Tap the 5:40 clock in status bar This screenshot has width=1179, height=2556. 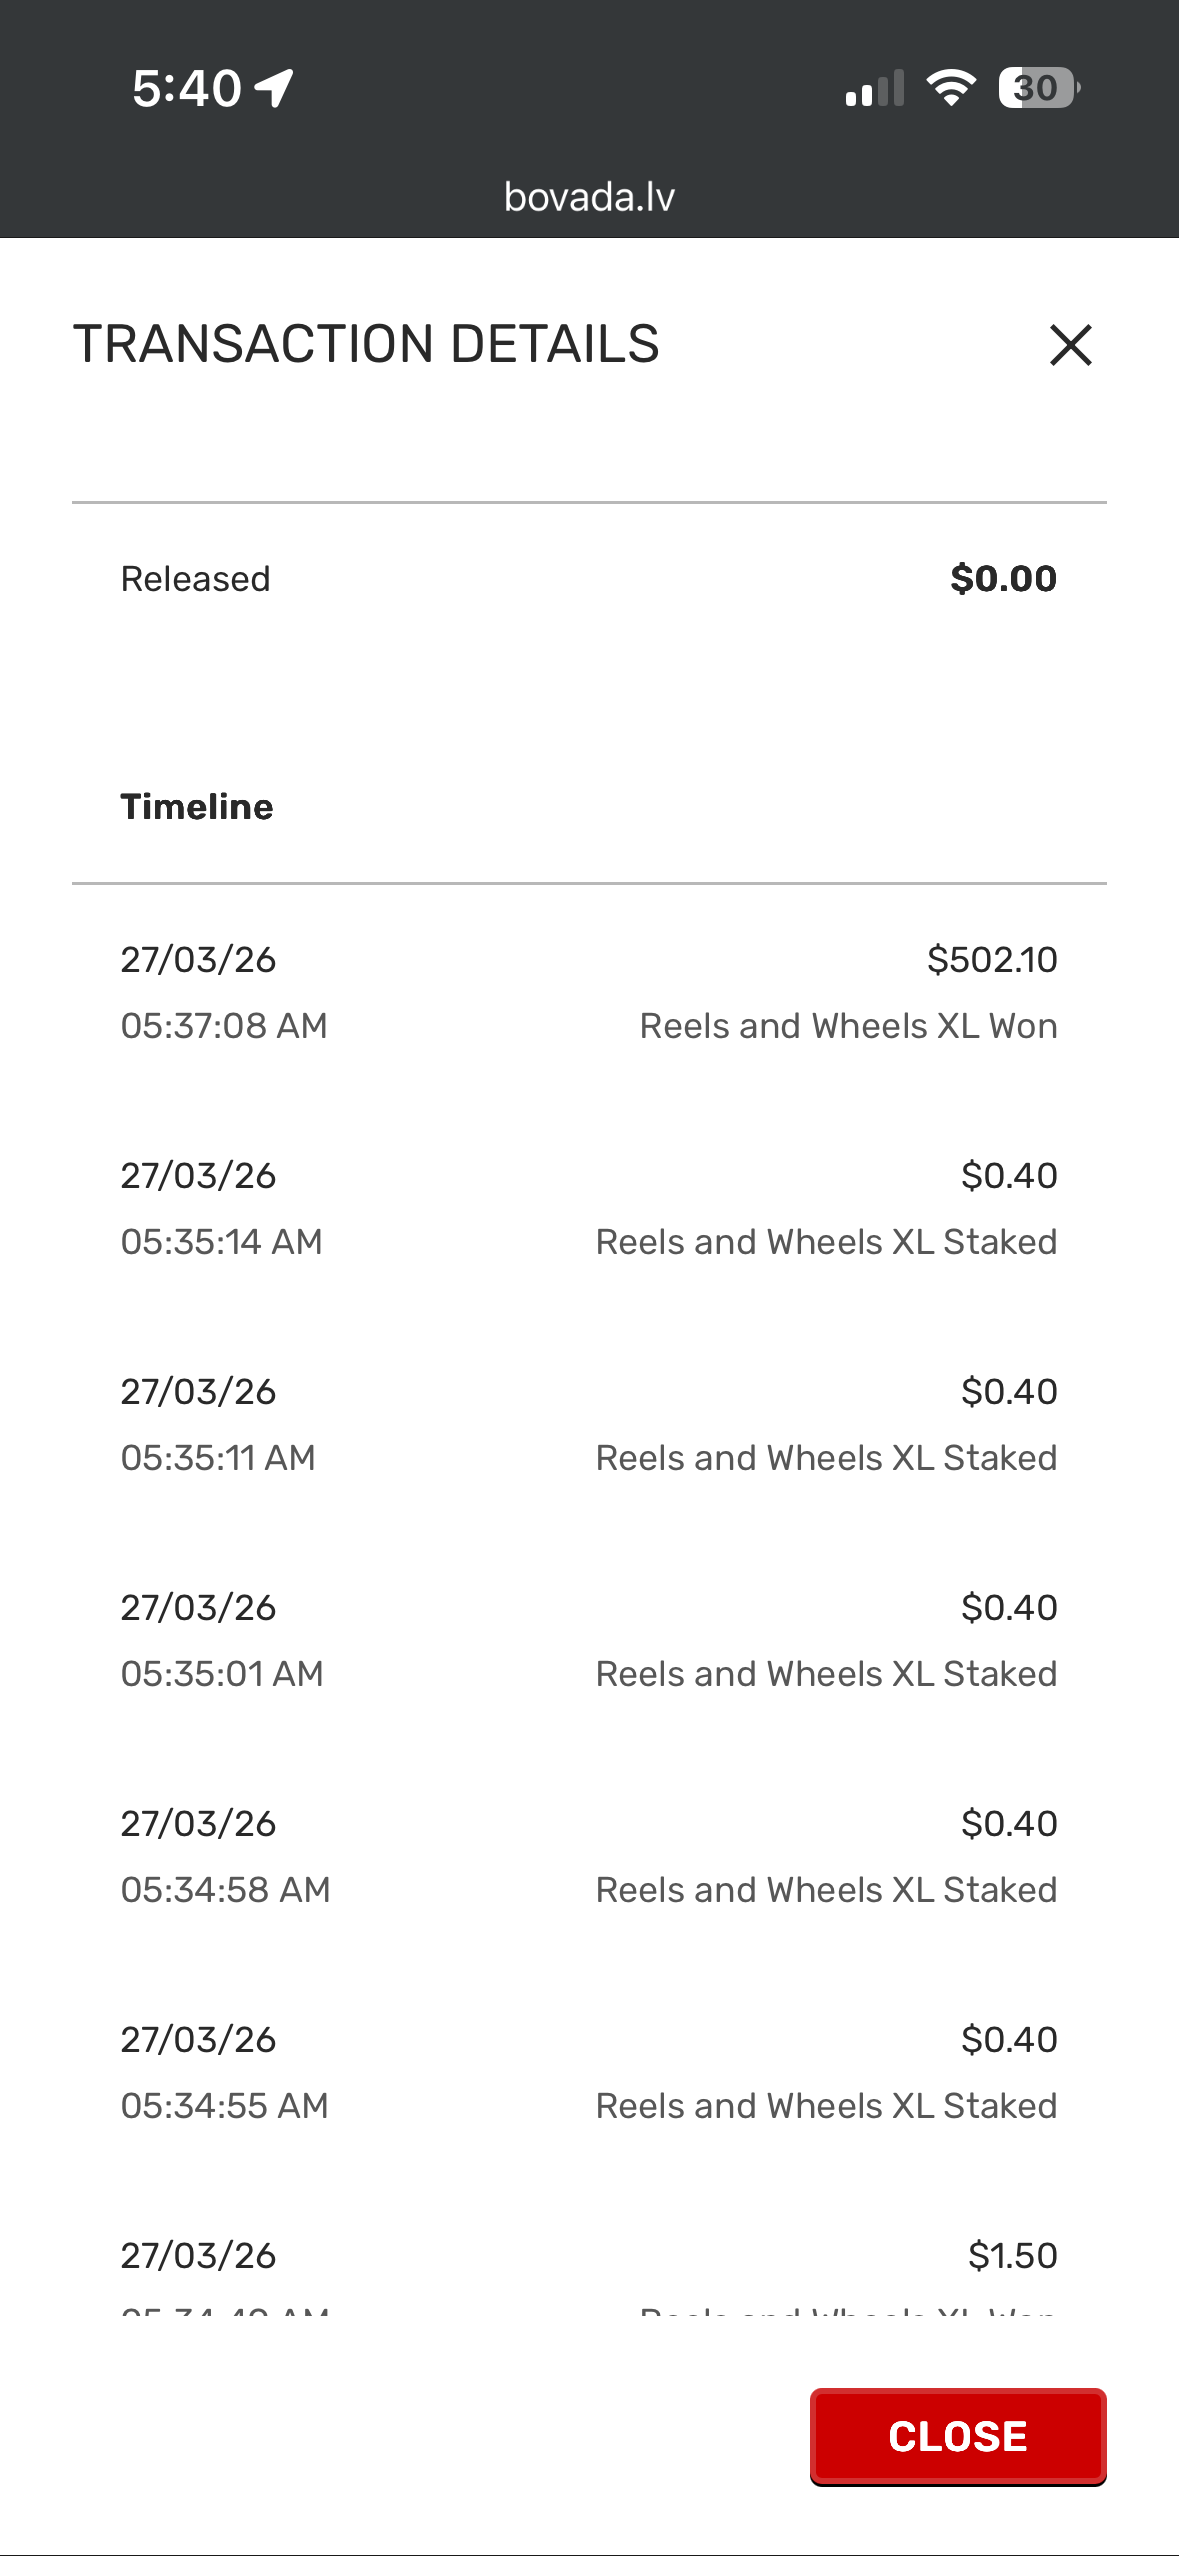point(187,88)
